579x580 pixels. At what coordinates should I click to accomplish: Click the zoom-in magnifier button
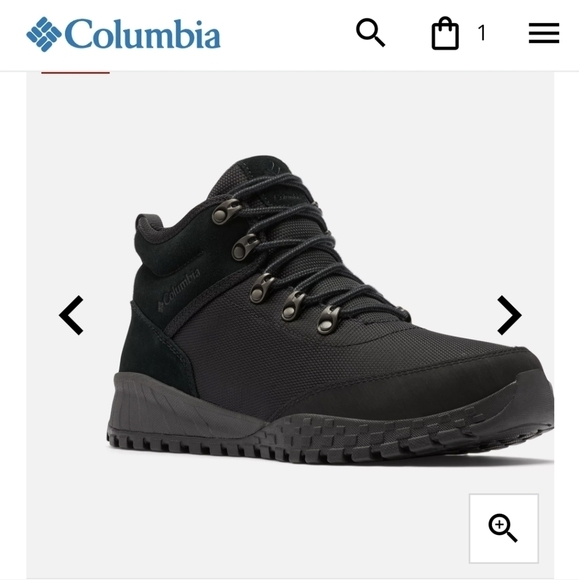coord(503,528)
